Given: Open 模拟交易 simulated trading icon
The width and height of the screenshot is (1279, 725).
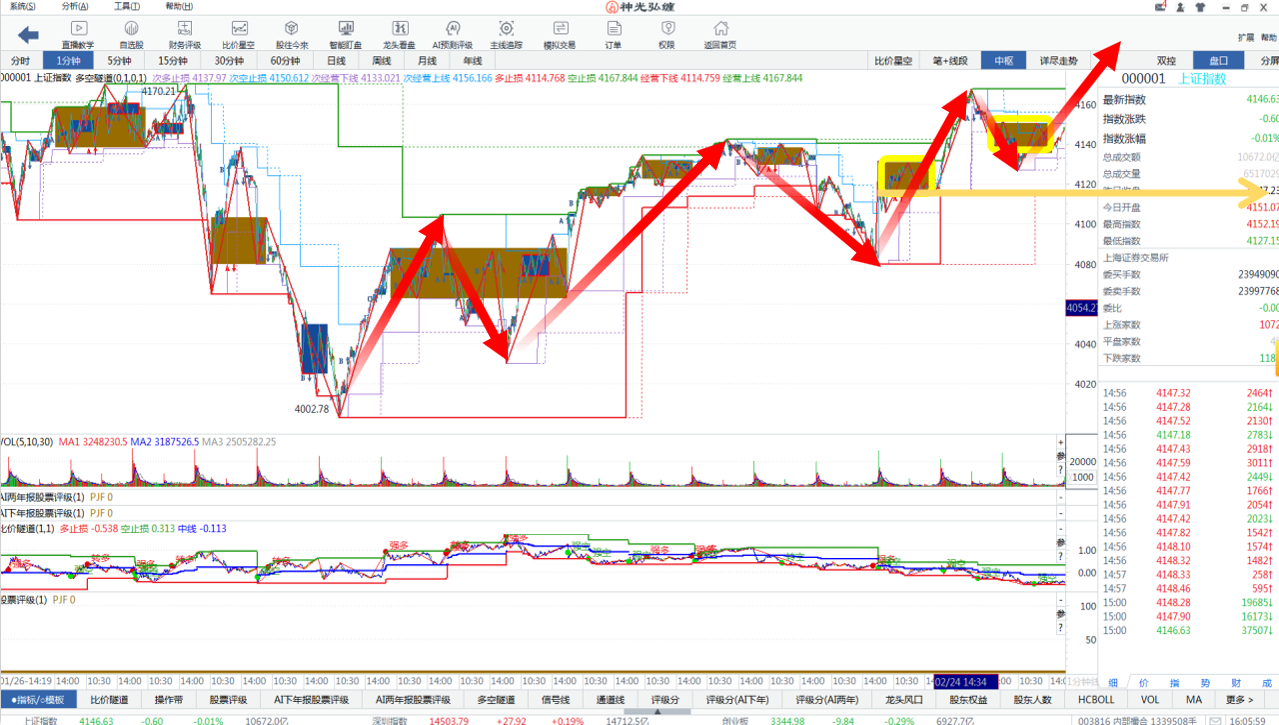Looking at the screenshot, I should (x=559, y=34).
